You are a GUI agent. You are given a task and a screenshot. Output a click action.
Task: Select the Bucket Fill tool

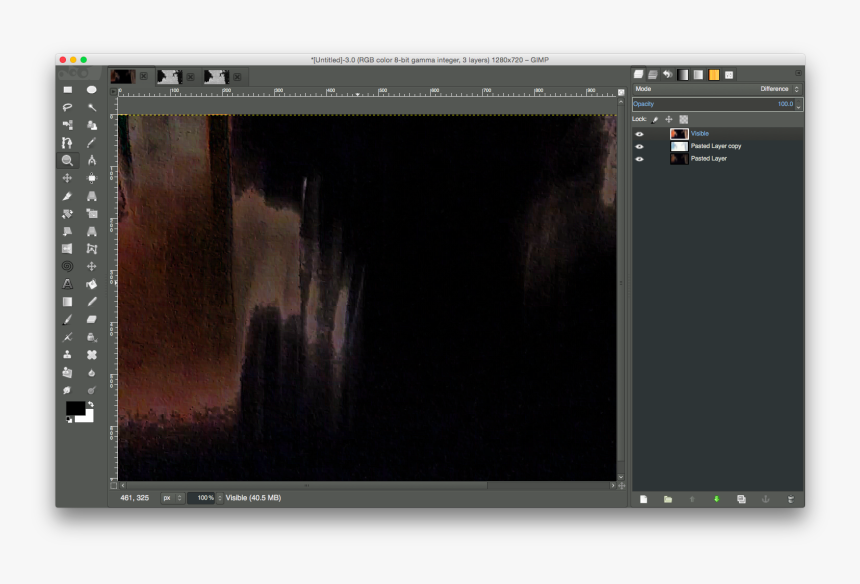click(x=92, y=284)
